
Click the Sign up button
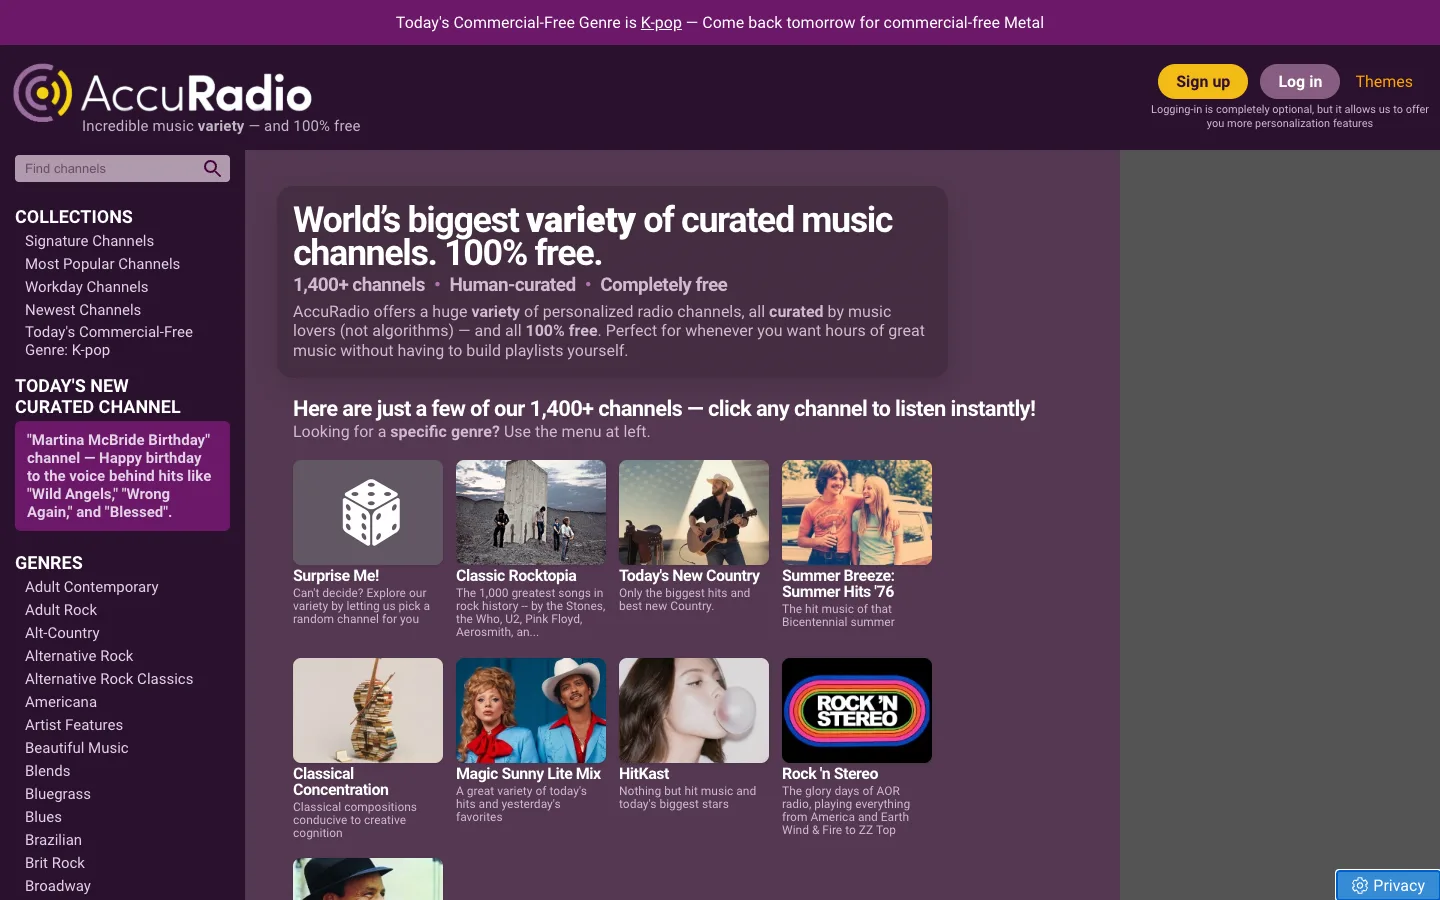[x=1203, y=82]
